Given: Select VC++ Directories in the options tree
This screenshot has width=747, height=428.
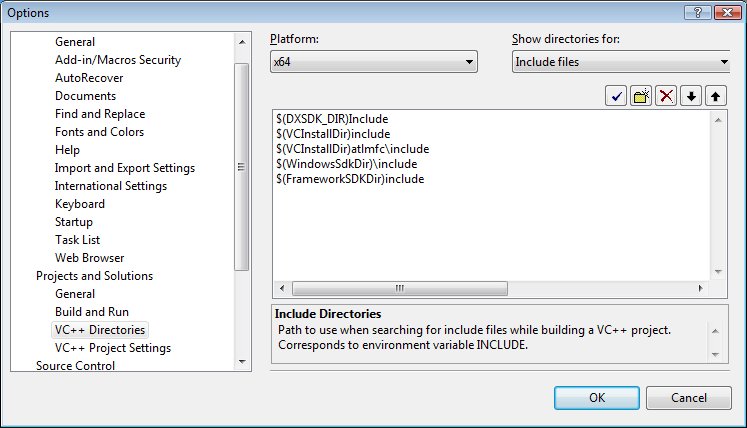Looking at the screenshot, I should click(x=99, y=330).
